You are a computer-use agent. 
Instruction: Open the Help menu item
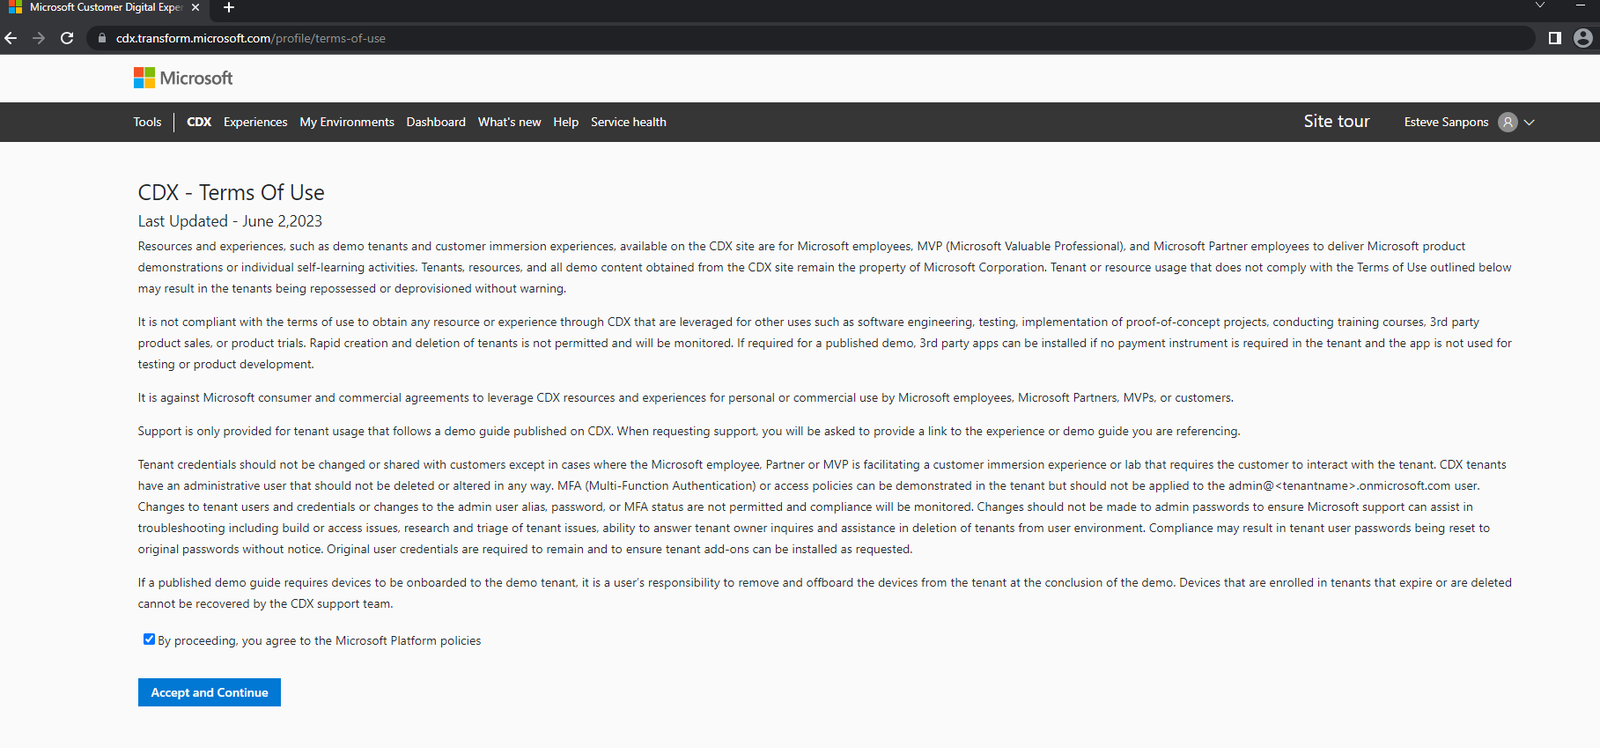[x=566, y=122]
